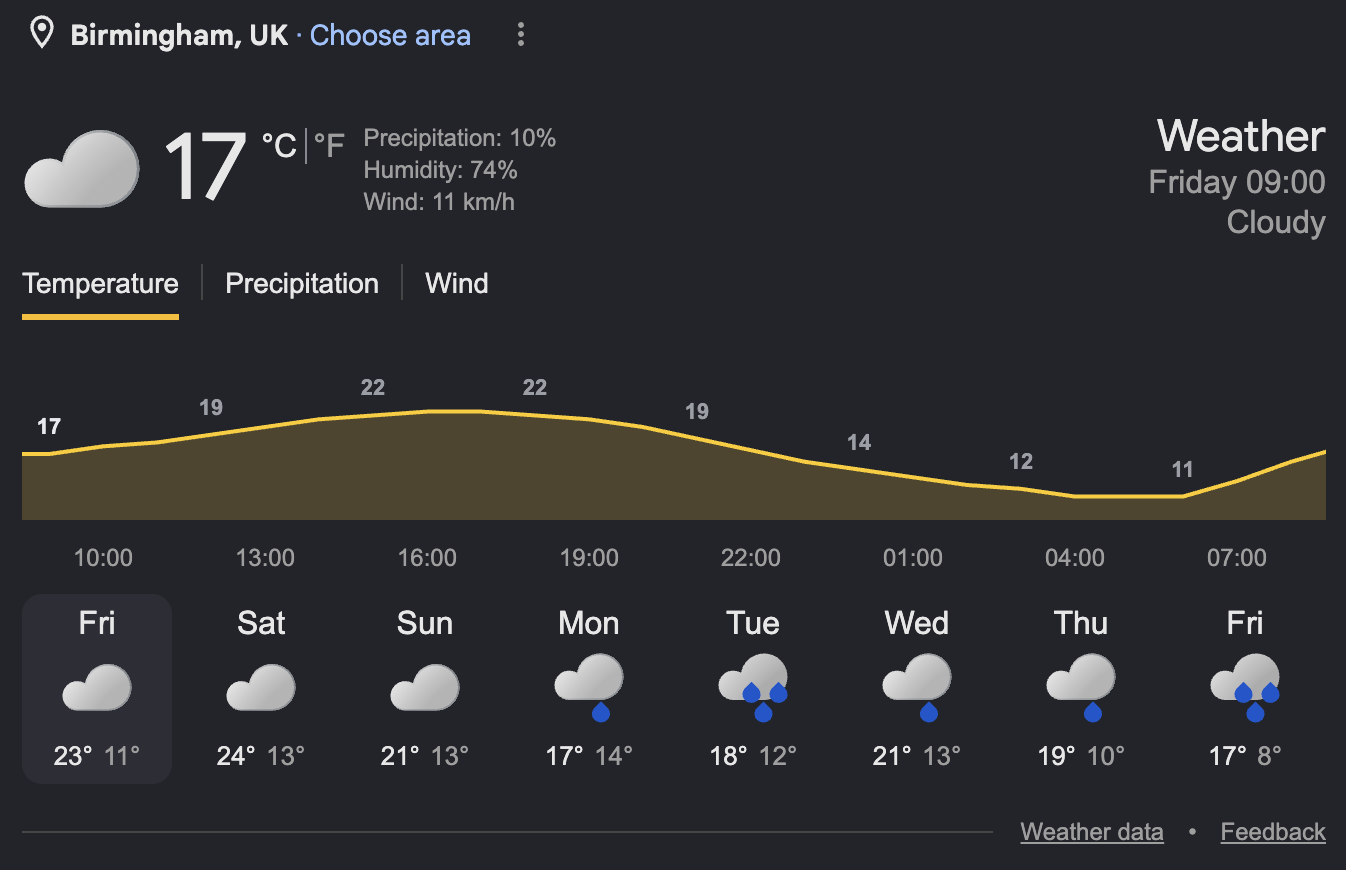The height and width of the screenshot is (870, 1346).
Task: Click the Feedback link
Action: tap(1273, 832)
